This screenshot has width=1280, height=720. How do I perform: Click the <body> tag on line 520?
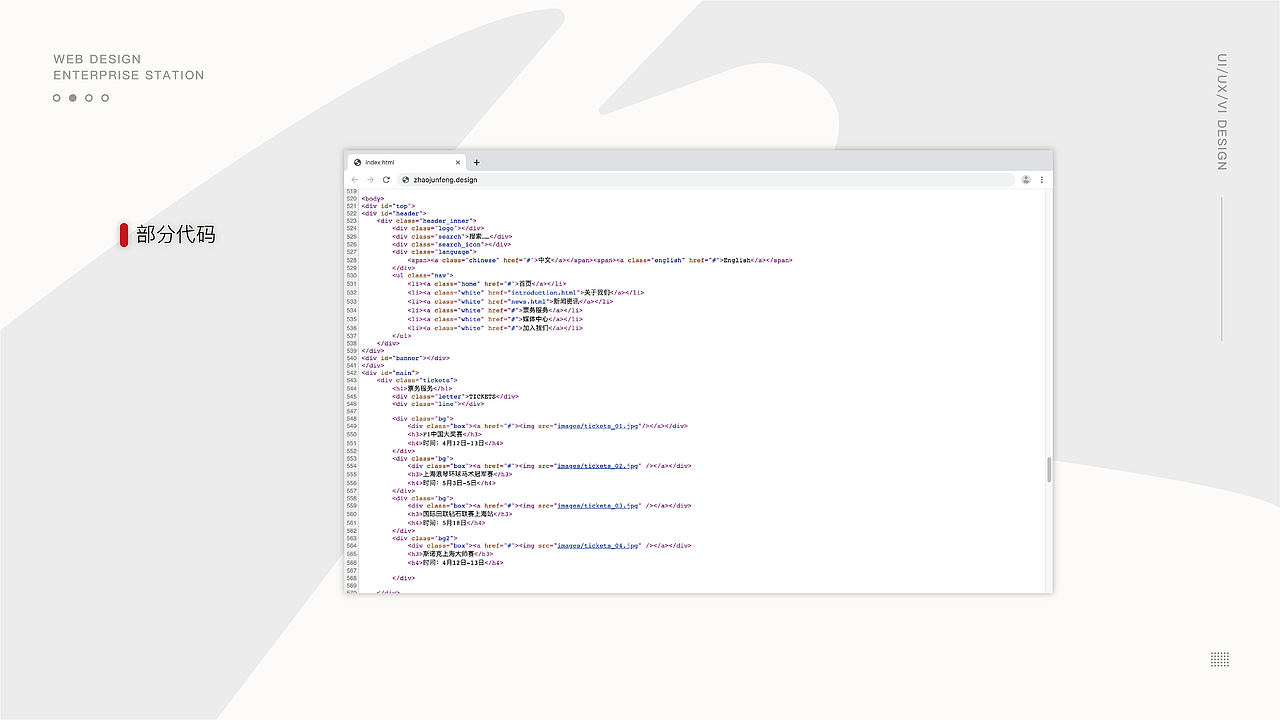tap(372, 198)
